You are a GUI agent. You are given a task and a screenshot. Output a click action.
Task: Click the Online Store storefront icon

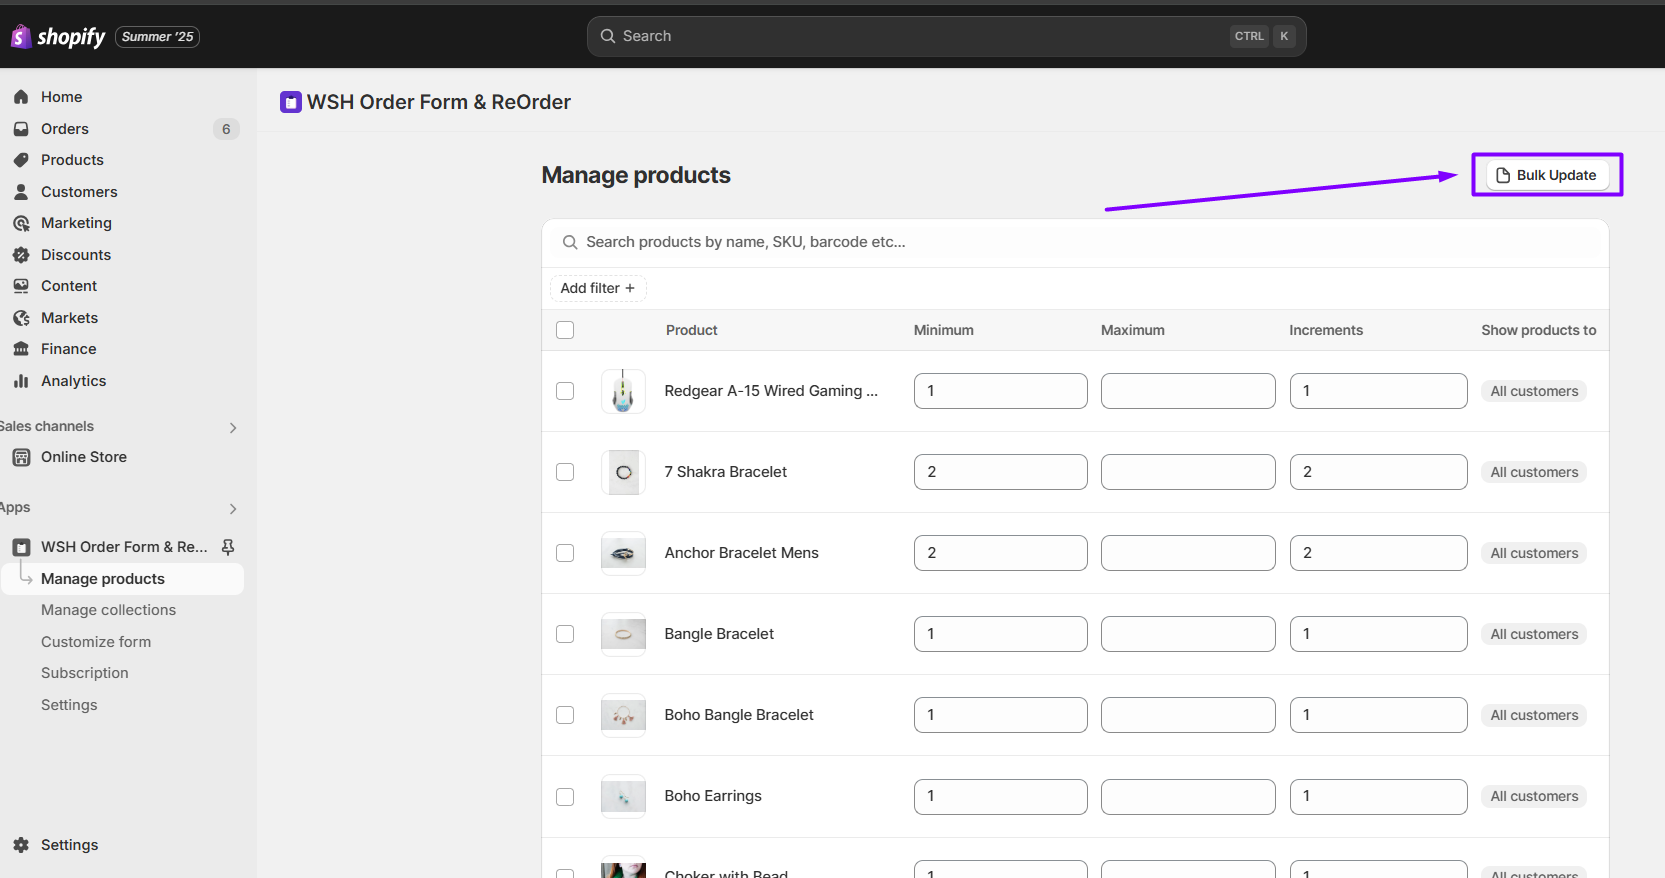(x=21, y=457)
